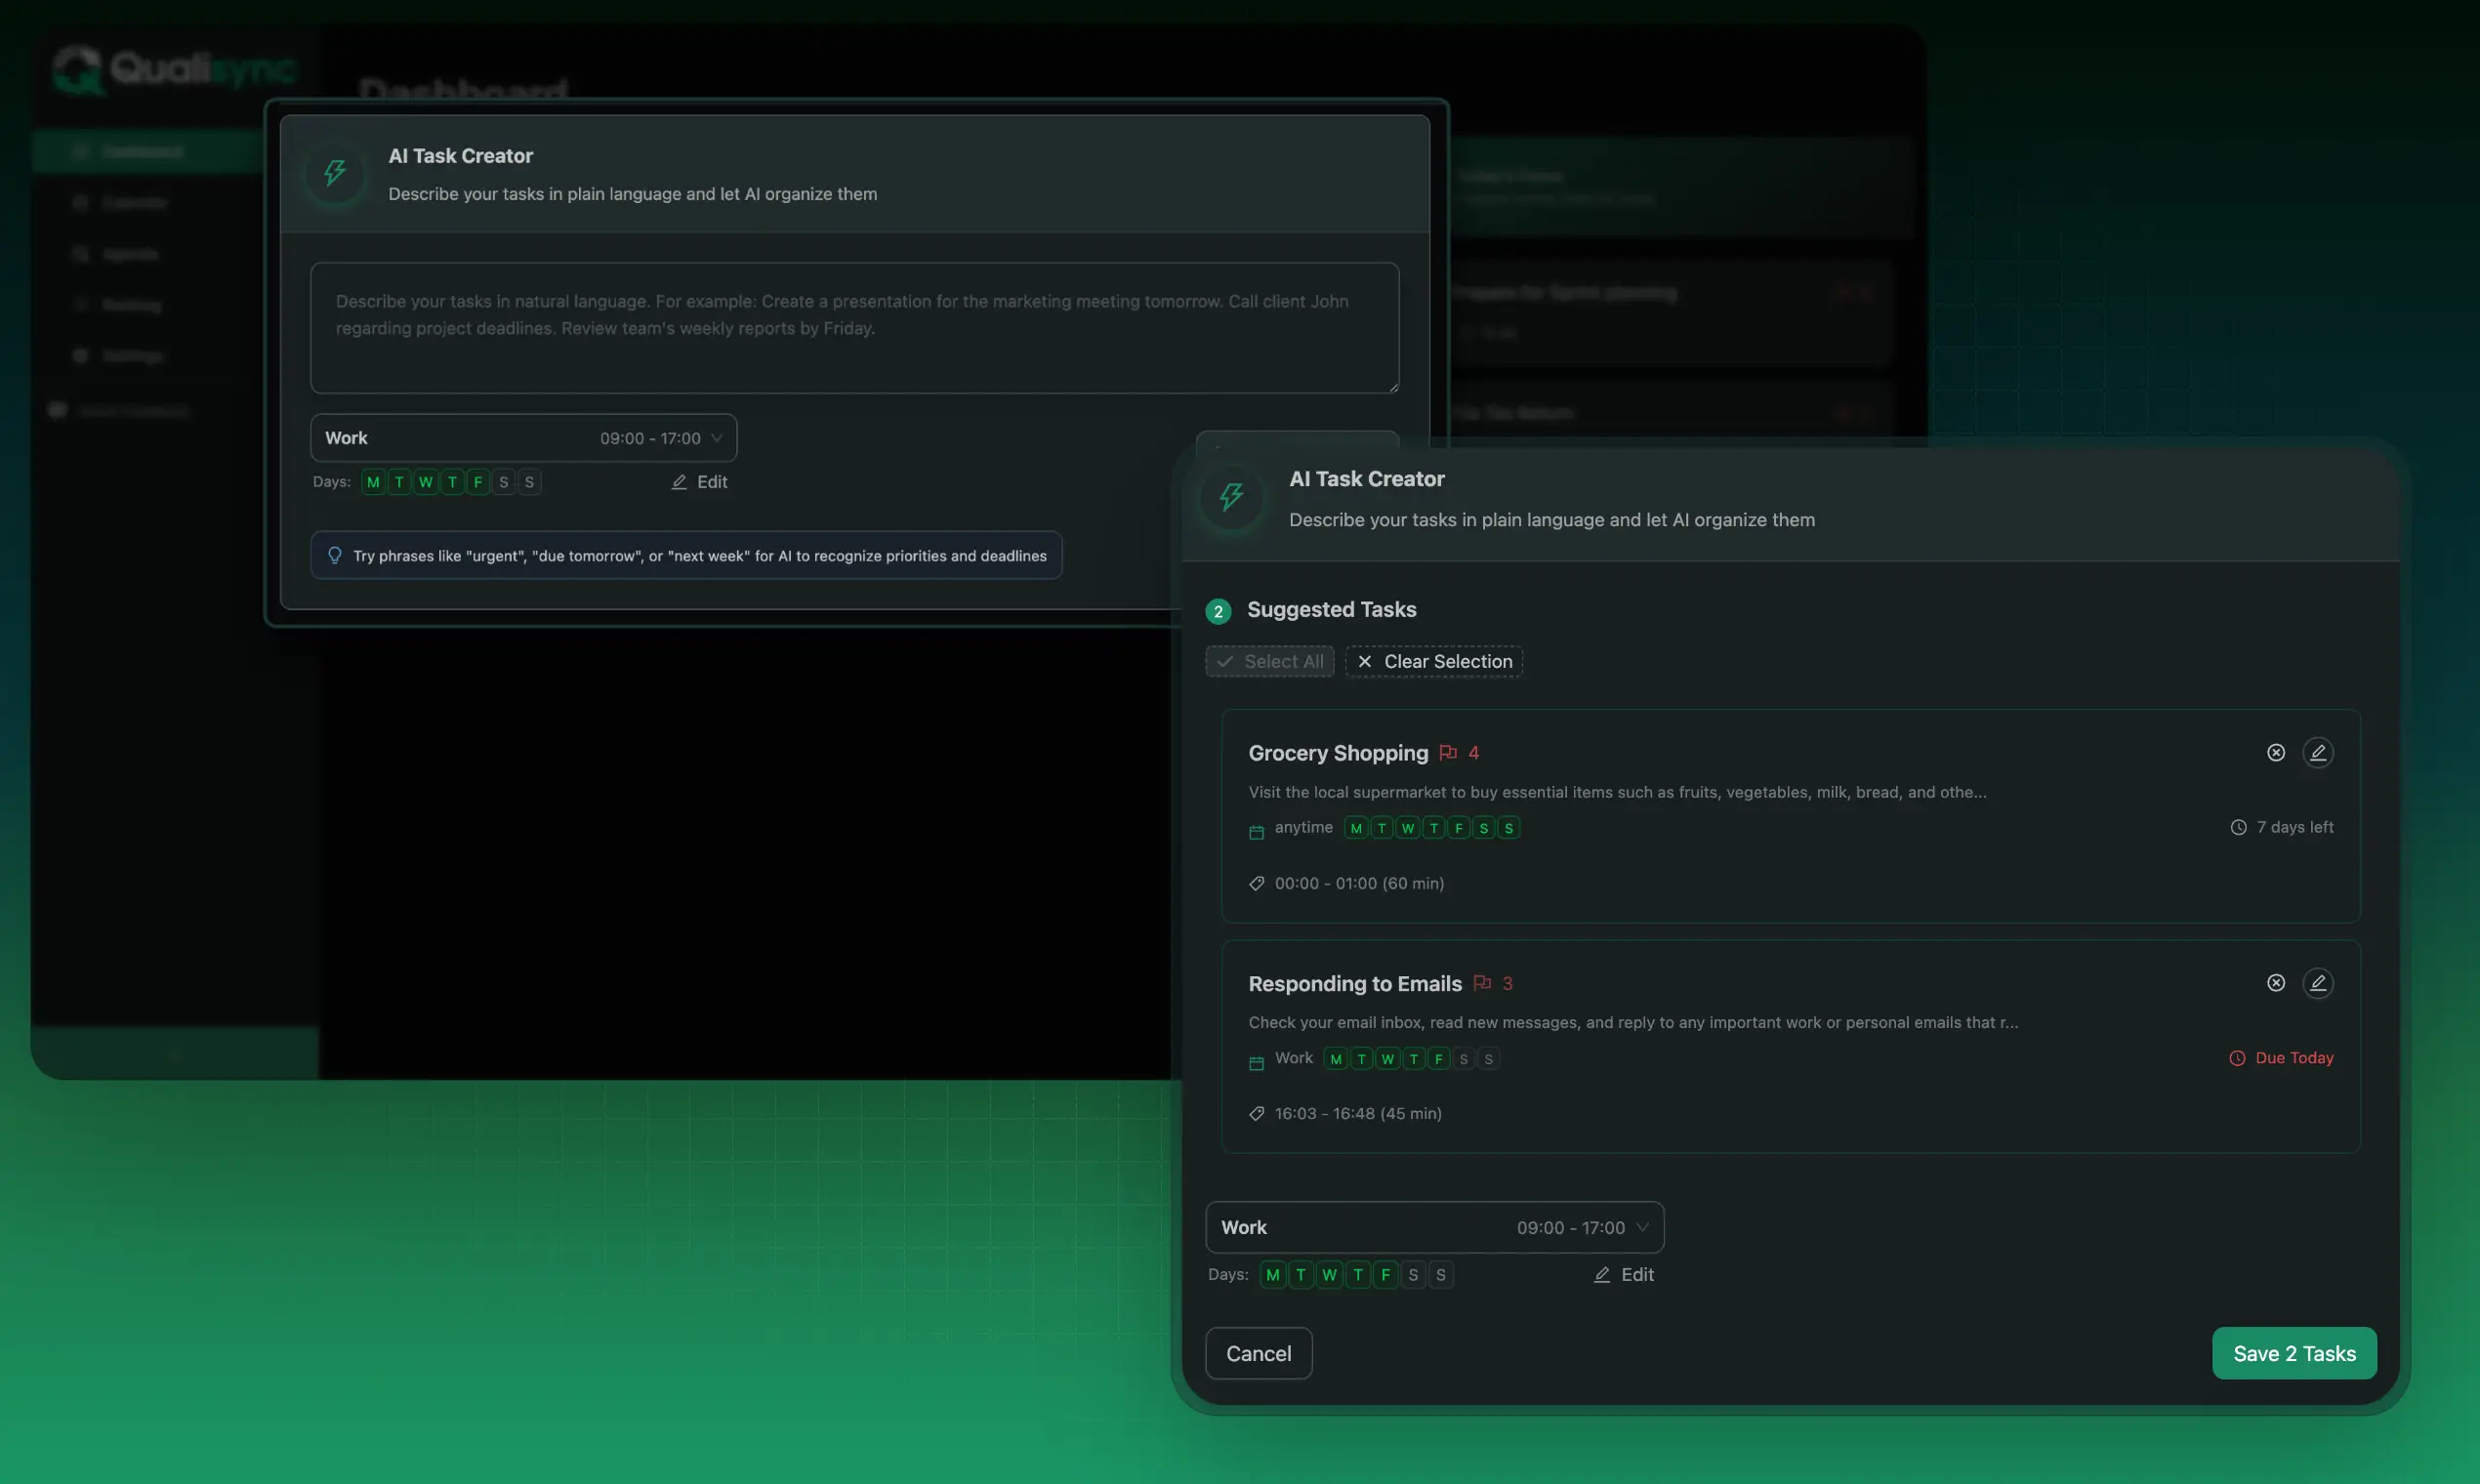
Task: Click the Responding to Emails card's "F" day chip
Action: 1439,1059
